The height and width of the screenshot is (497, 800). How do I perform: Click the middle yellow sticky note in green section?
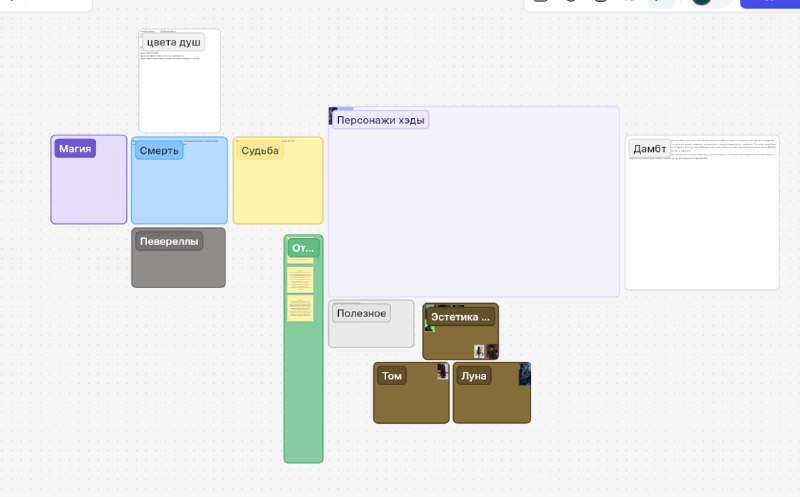[x=300, y=280]
